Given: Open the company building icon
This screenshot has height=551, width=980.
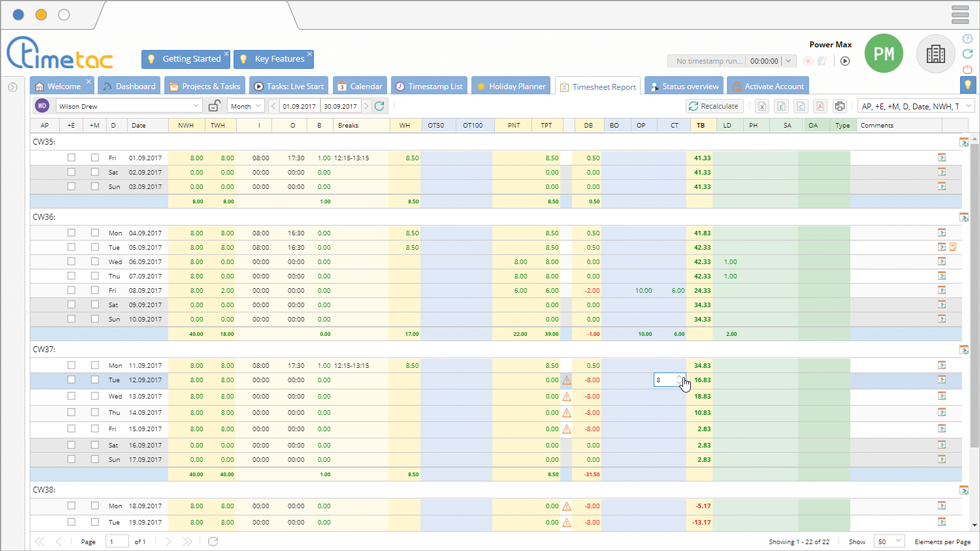Looking at the screenshot, I should pos(935,55).
